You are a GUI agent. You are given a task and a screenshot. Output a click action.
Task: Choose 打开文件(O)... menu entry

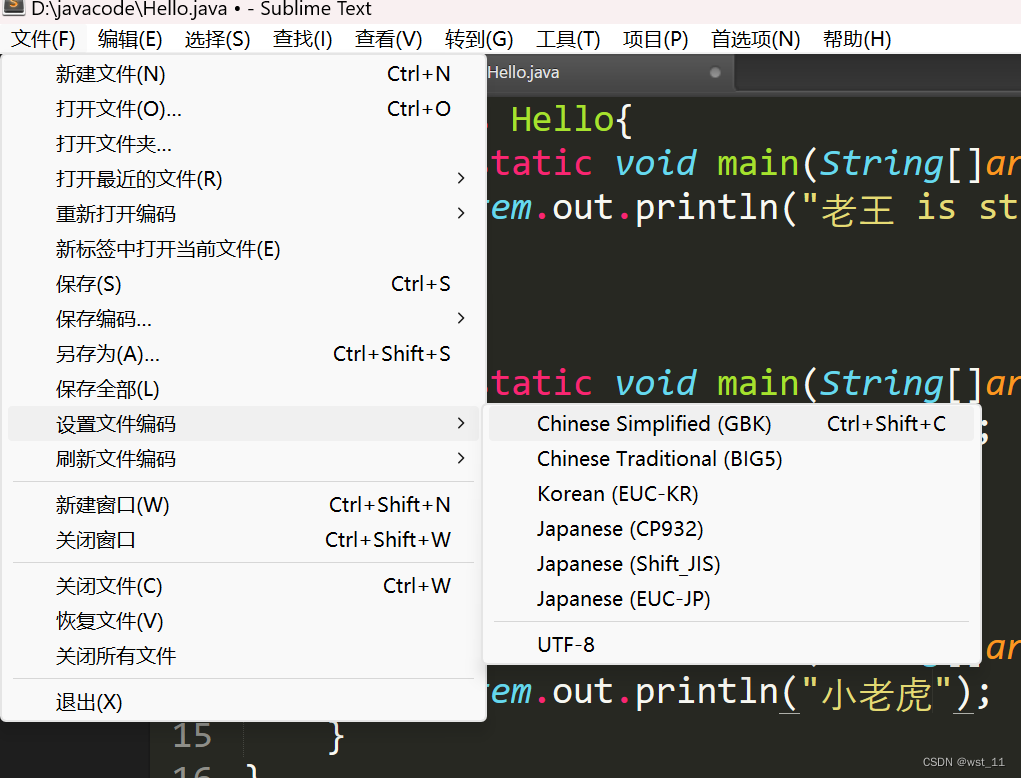244,109
